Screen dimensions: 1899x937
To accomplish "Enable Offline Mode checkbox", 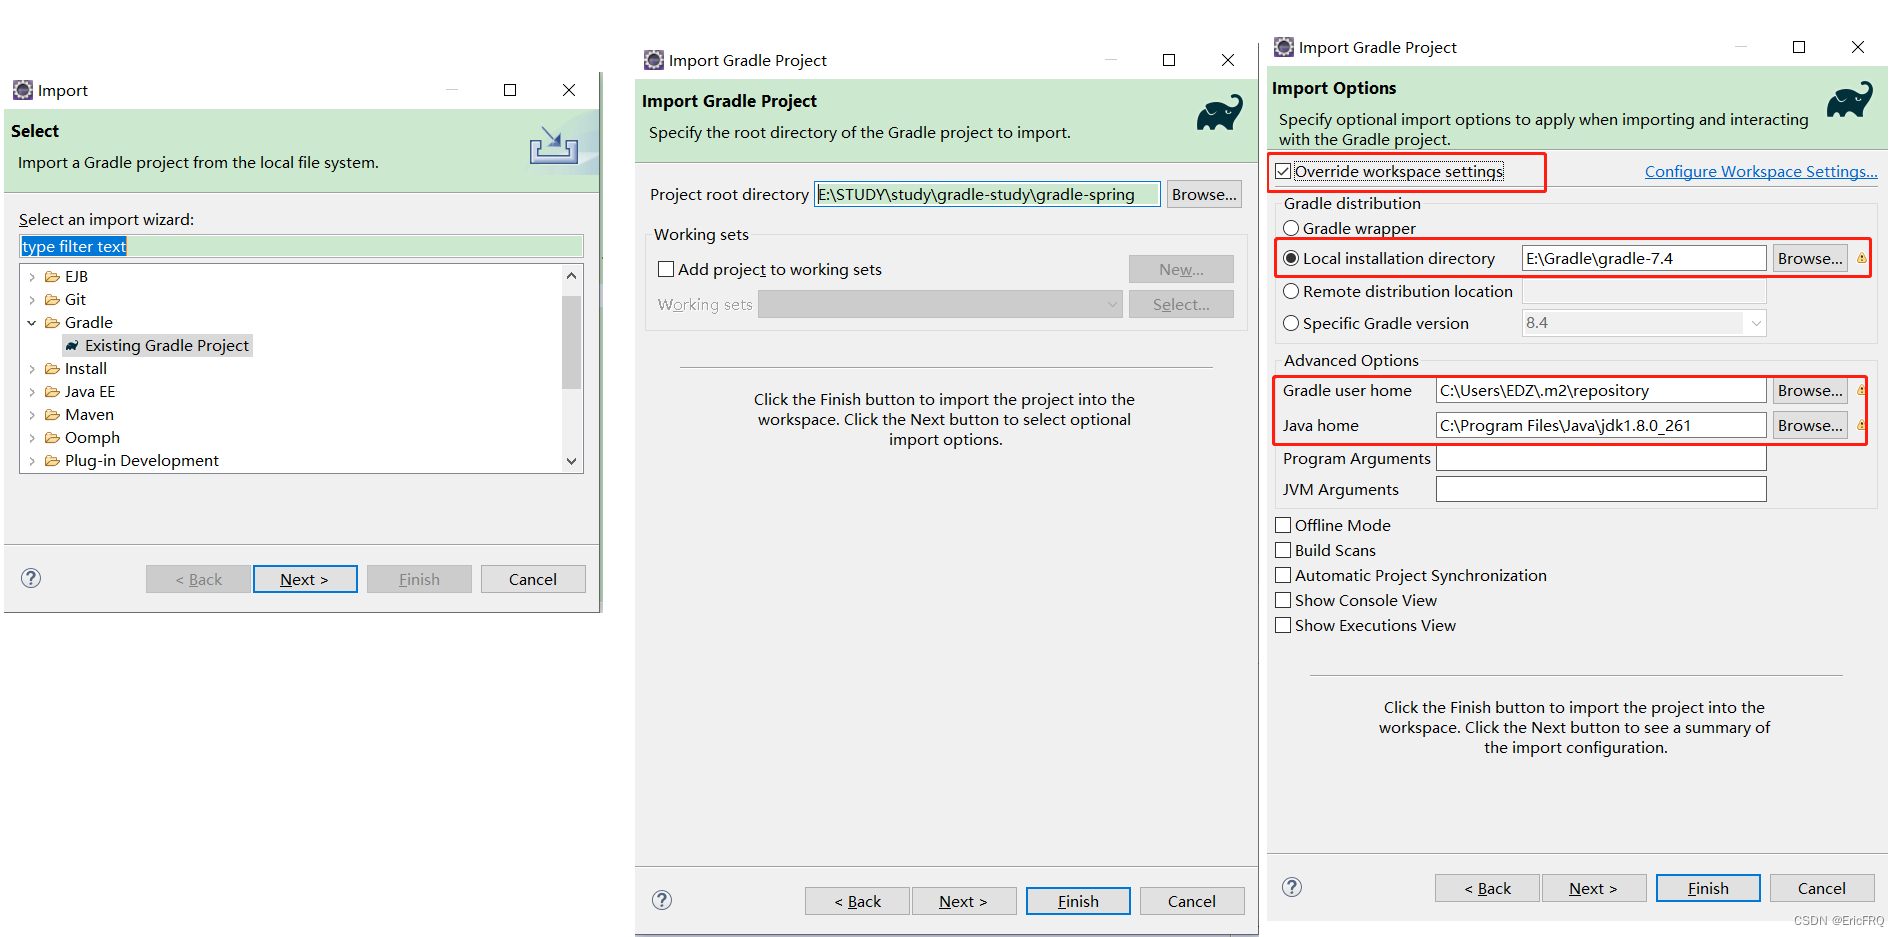I will click(1283, 525).
